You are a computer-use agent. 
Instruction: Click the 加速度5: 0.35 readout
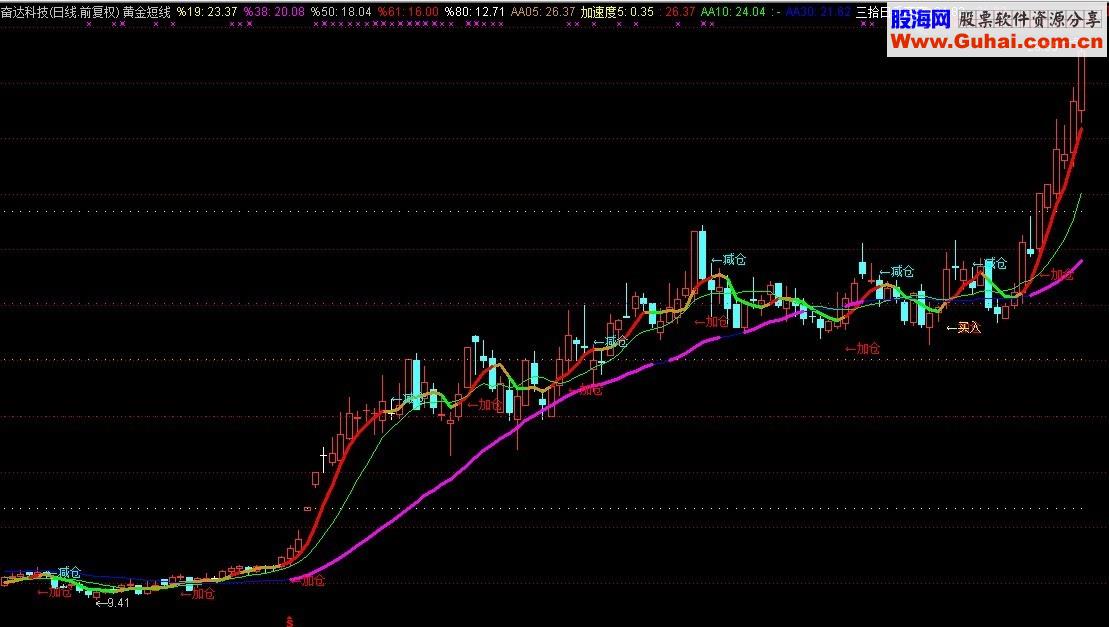pos(617,12)
